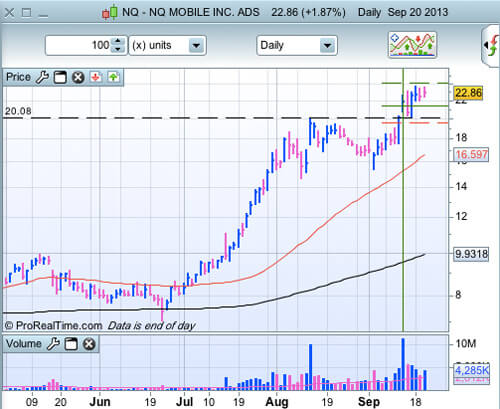Viewport: 500px width, 409px height.
Task: Decrease units count with stepper down arrow
Action: click(x=118, y=49)
